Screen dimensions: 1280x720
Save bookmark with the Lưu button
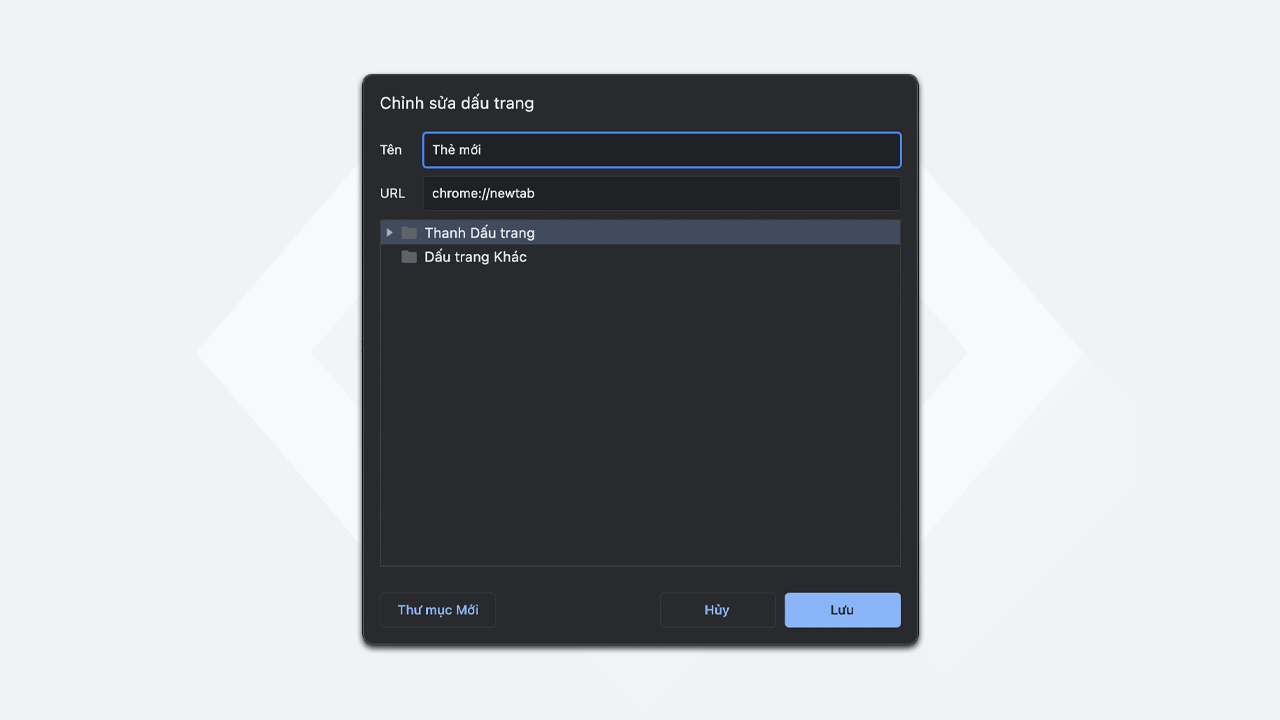pyautogui.click(x=842, y=610)
